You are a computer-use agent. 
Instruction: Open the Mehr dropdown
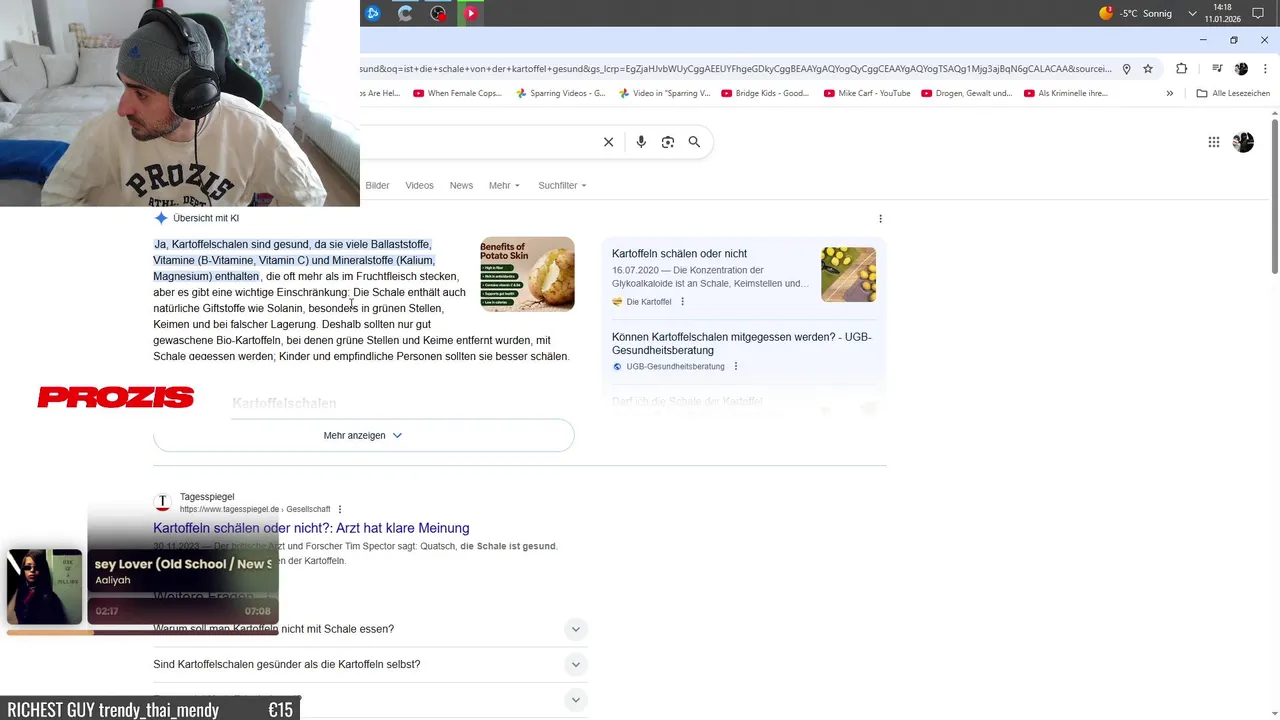(504, 185)
